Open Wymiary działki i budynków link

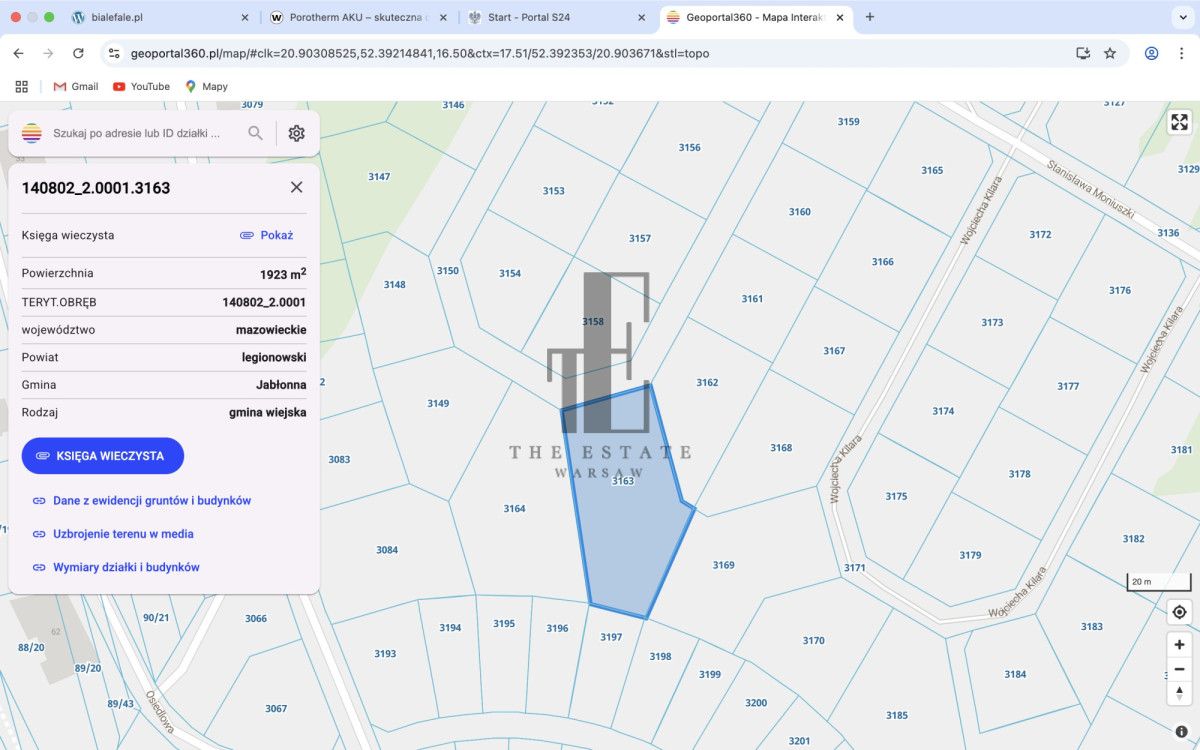coord(126,567)
